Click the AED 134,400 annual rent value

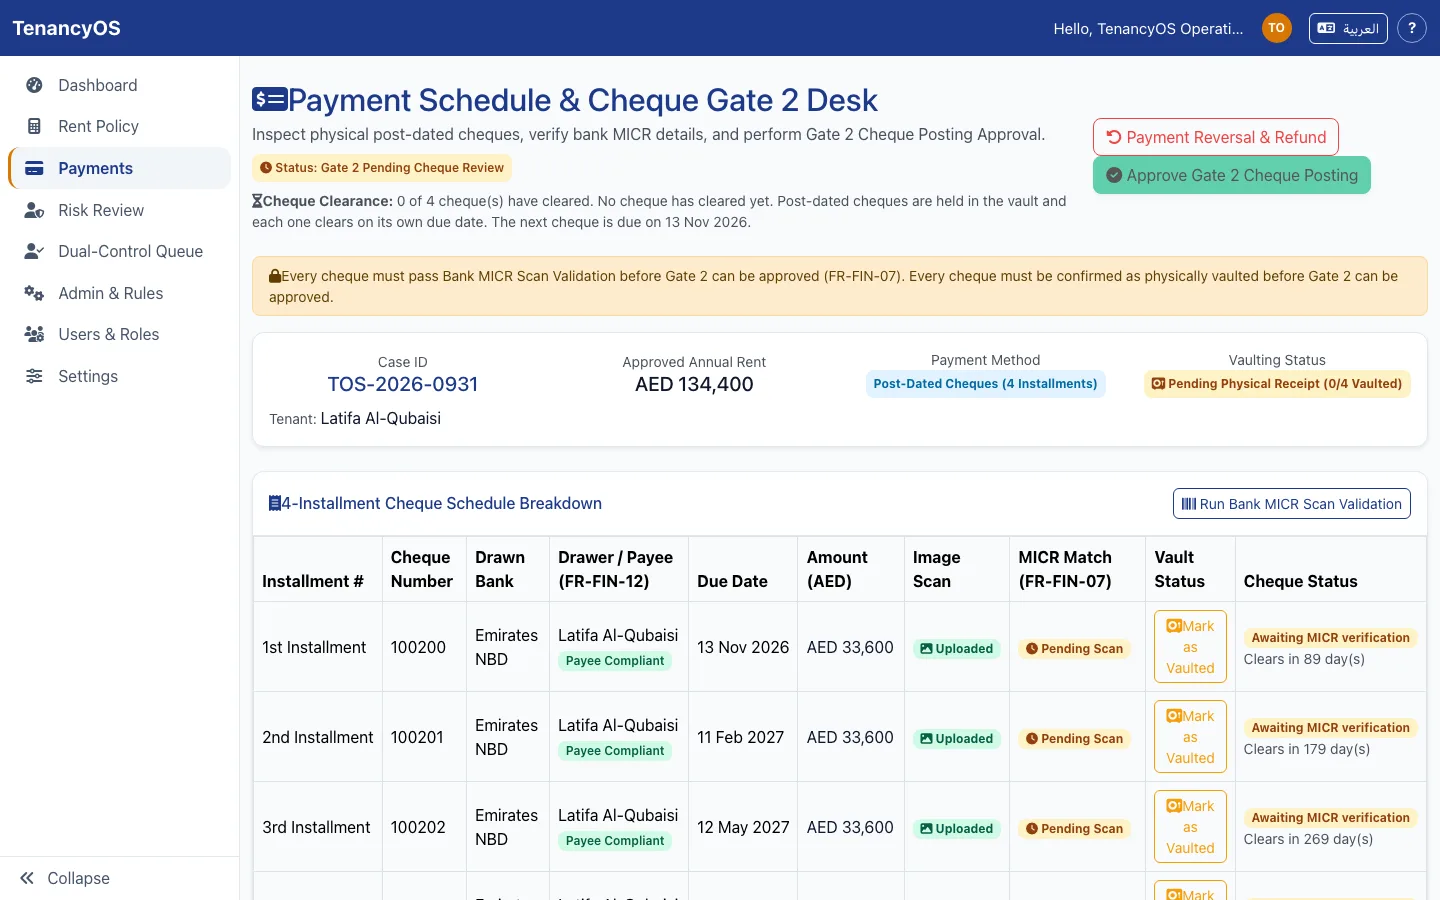click(694, 384)
